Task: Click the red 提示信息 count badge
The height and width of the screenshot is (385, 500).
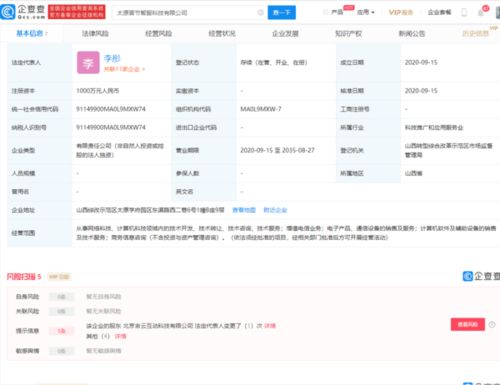Action: click(61, 331)
